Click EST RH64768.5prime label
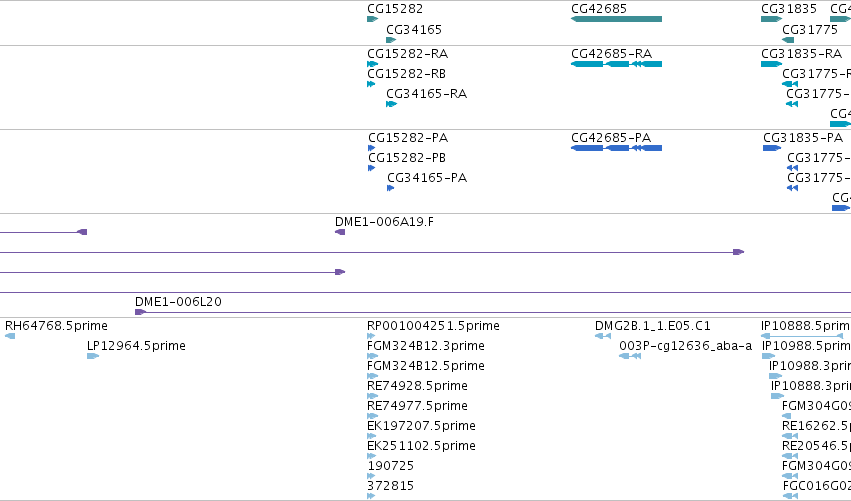851x501 pixels. [56, 326]
